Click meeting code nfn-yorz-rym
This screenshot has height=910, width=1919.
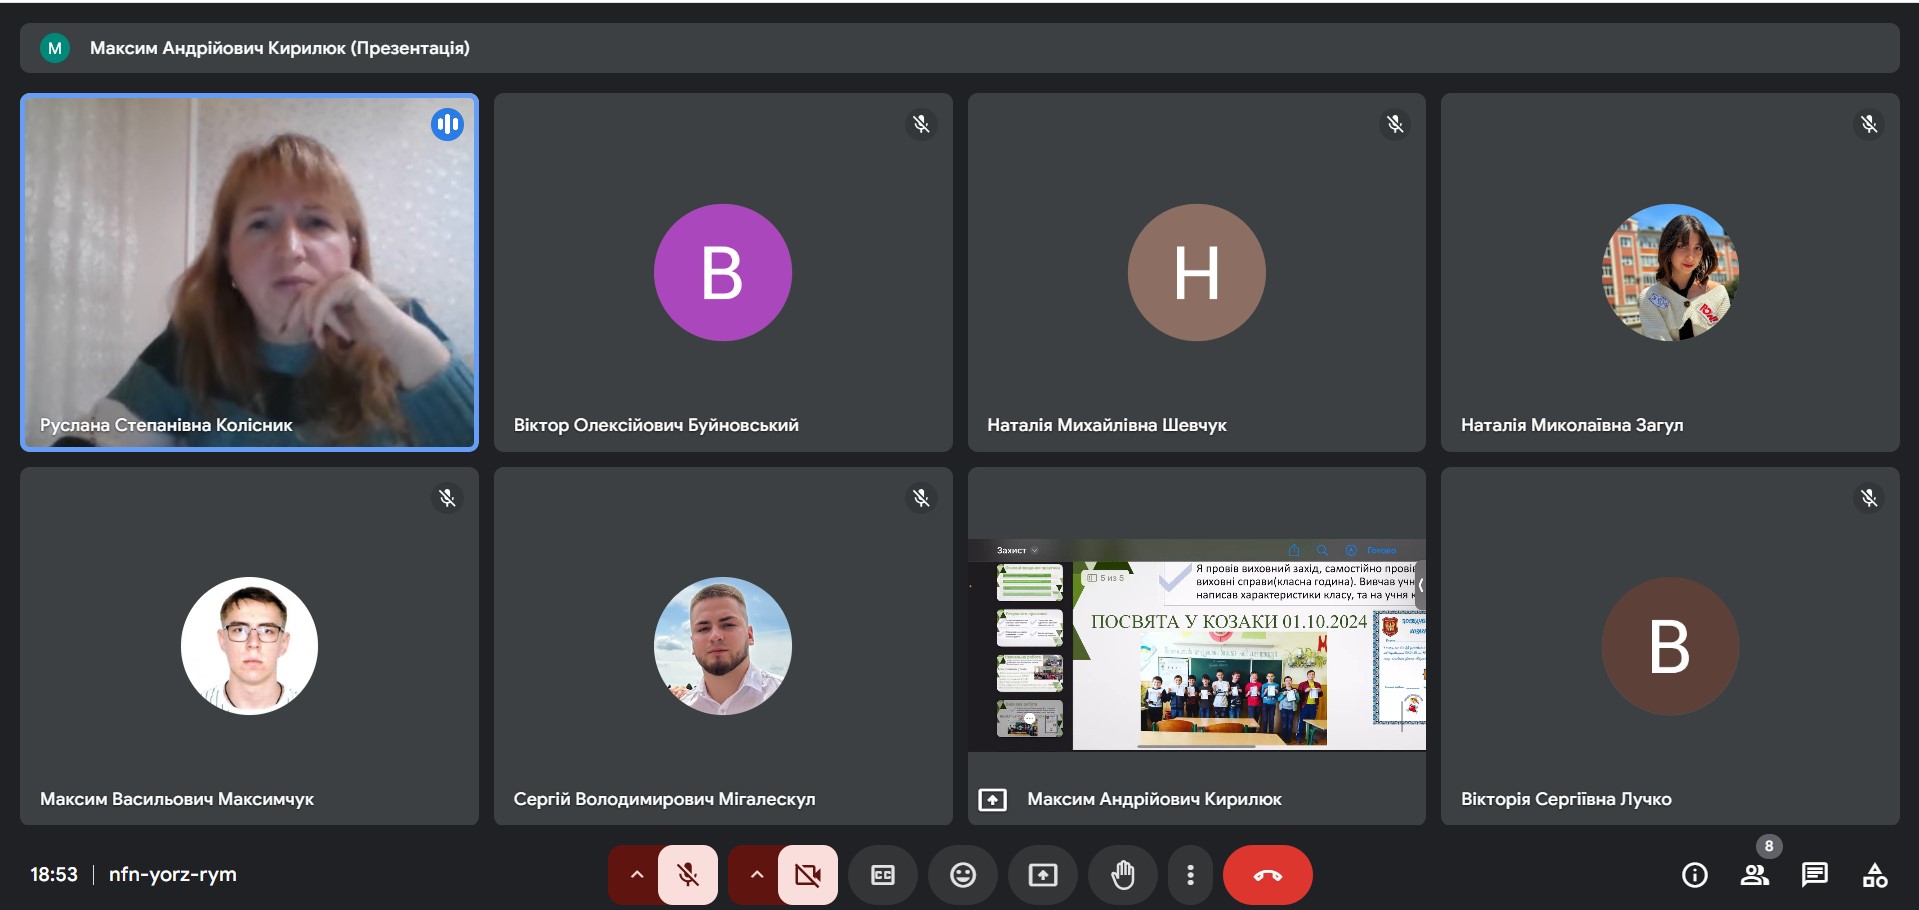pyautogui.click(x=173, y=874)
